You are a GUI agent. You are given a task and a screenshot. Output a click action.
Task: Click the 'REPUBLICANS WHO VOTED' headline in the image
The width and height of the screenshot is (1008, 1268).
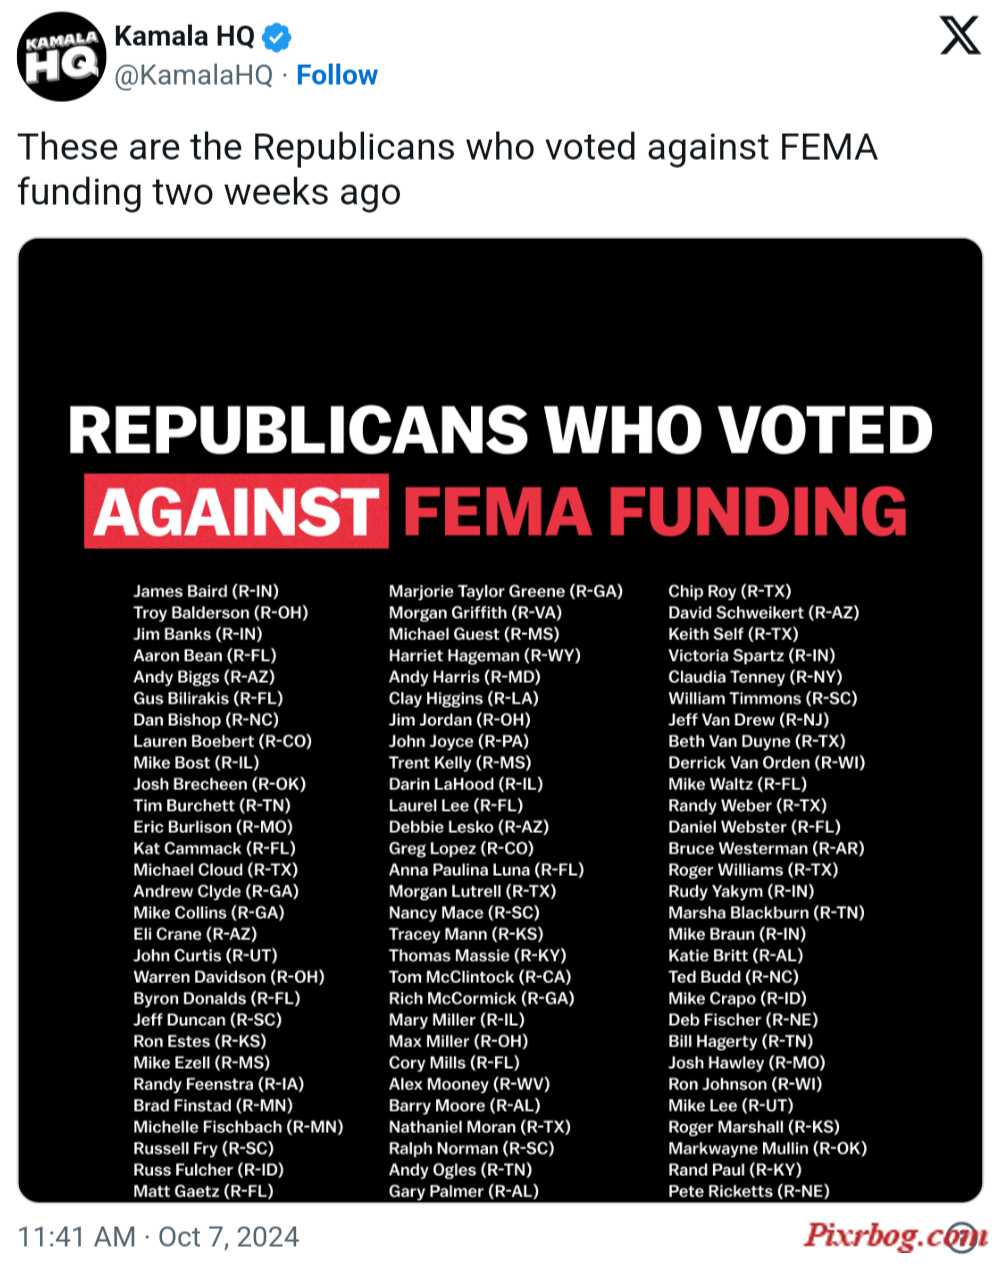[x=500, y=430]
